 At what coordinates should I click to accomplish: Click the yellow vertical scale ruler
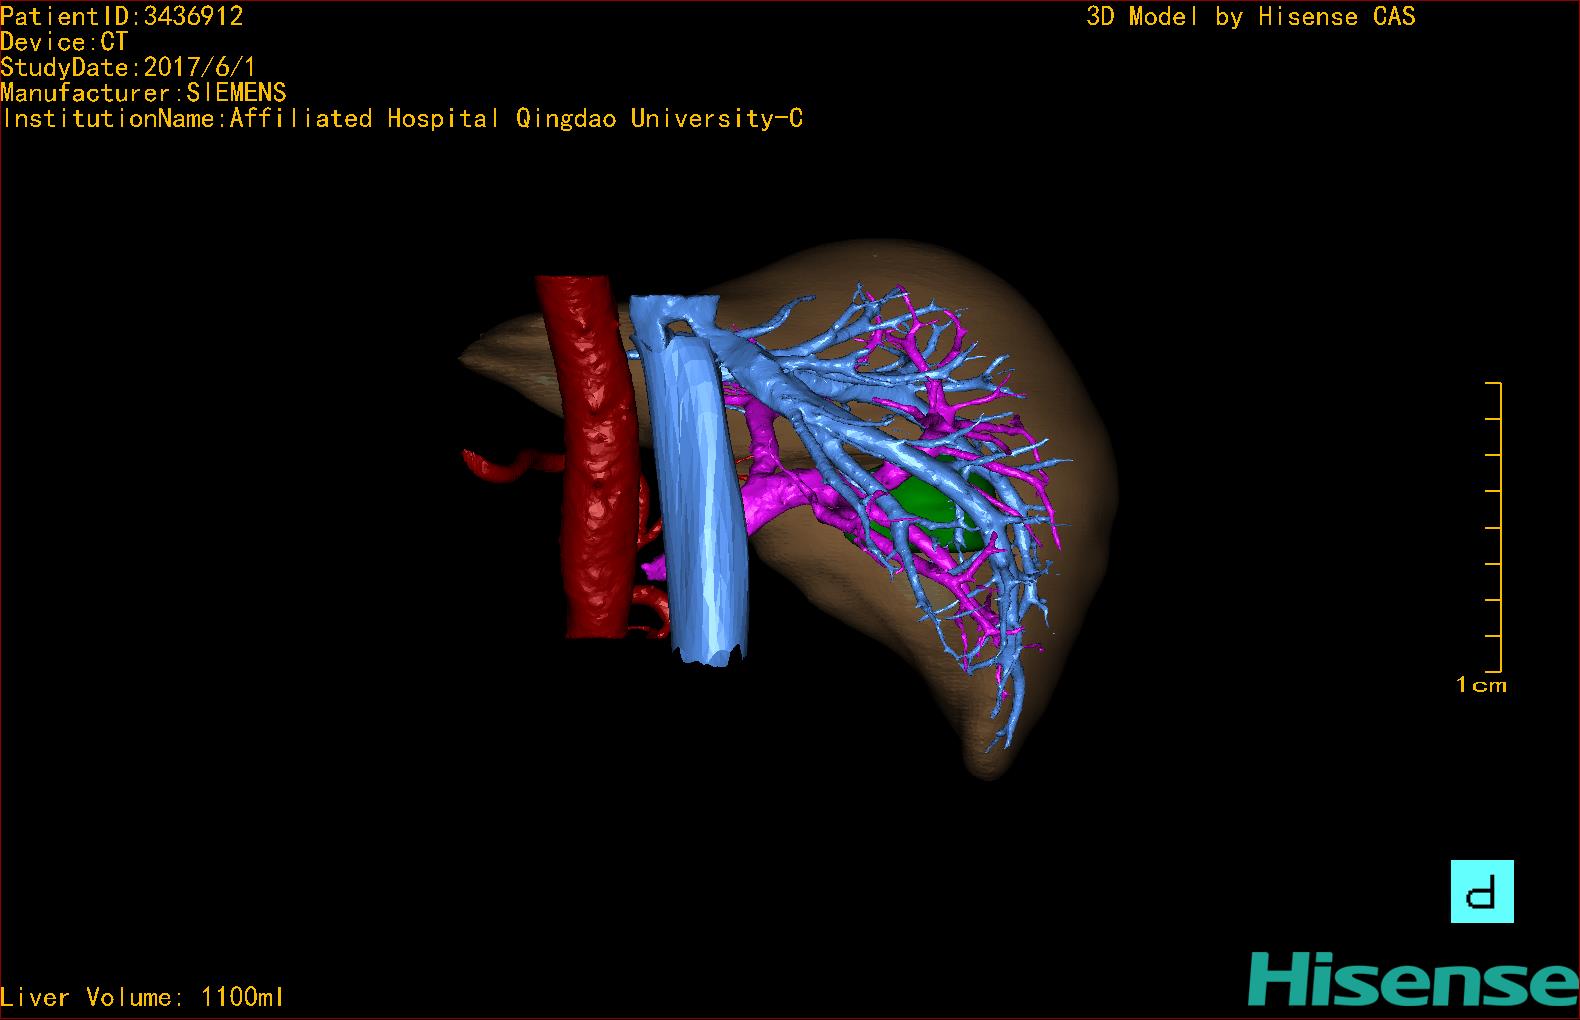[x=1494, y=527]
